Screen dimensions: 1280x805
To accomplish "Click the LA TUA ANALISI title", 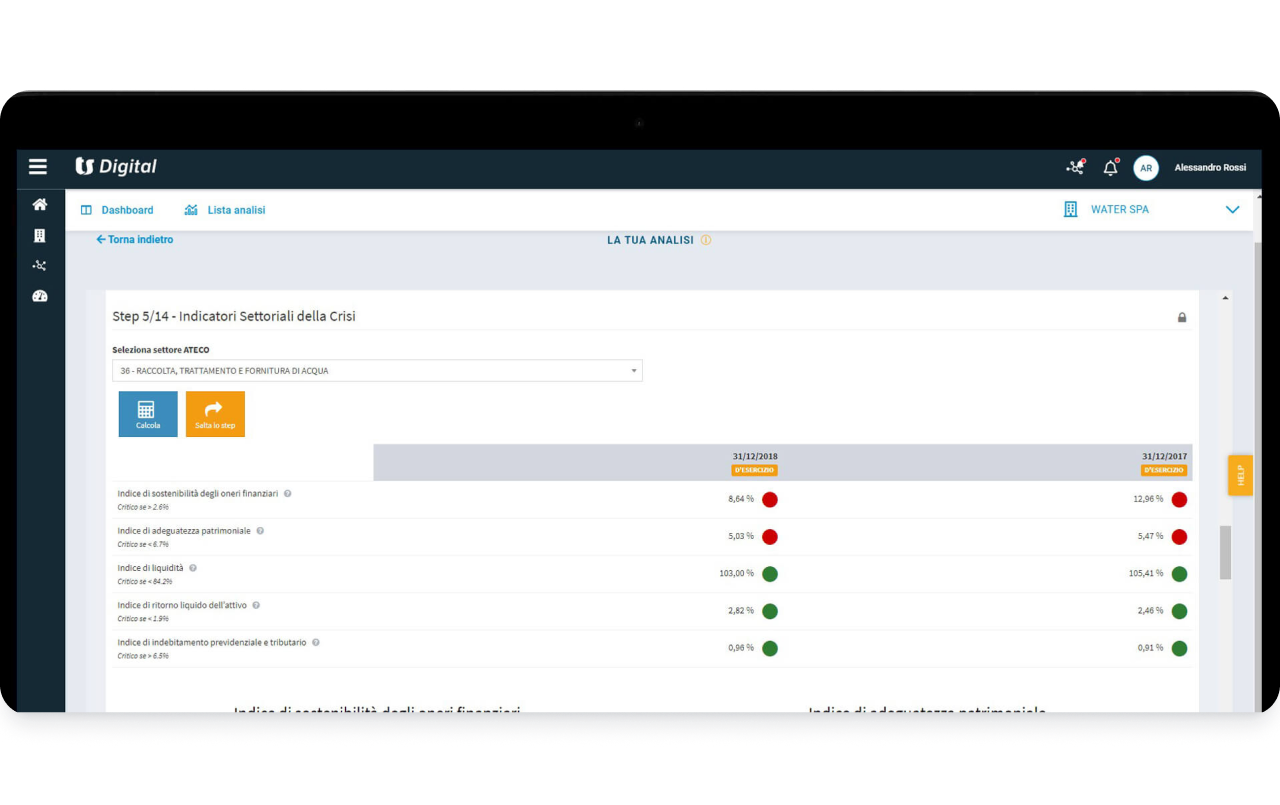I will coord(650,240).
